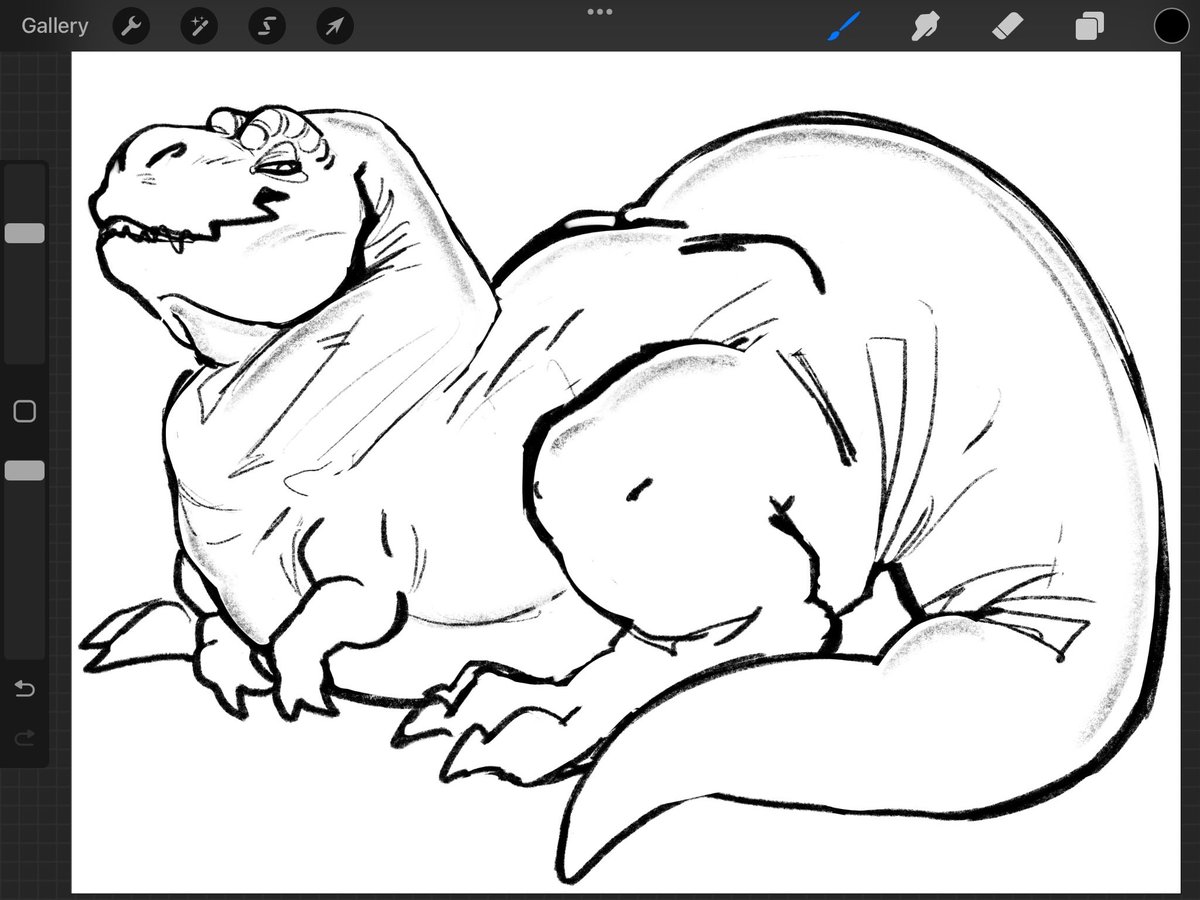Tap the ellipsis at the top center
Viewport: 1200px width, 900px height.
click(x=599, y=12)
